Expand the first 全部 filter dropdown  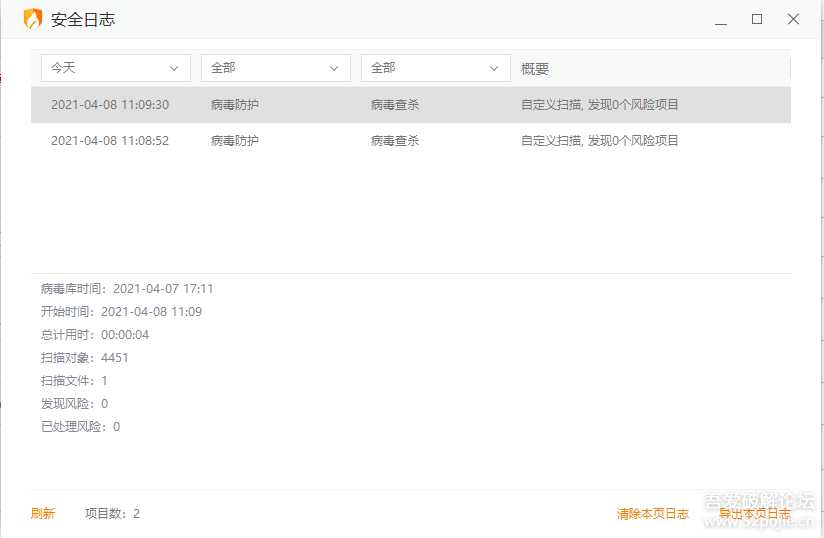click(x=276, y=68)
